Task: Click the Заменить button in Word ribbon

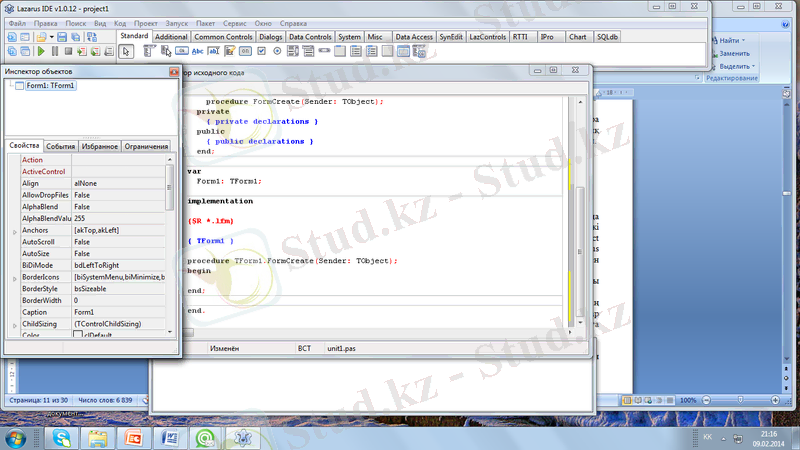Action: tap(733, 52)
